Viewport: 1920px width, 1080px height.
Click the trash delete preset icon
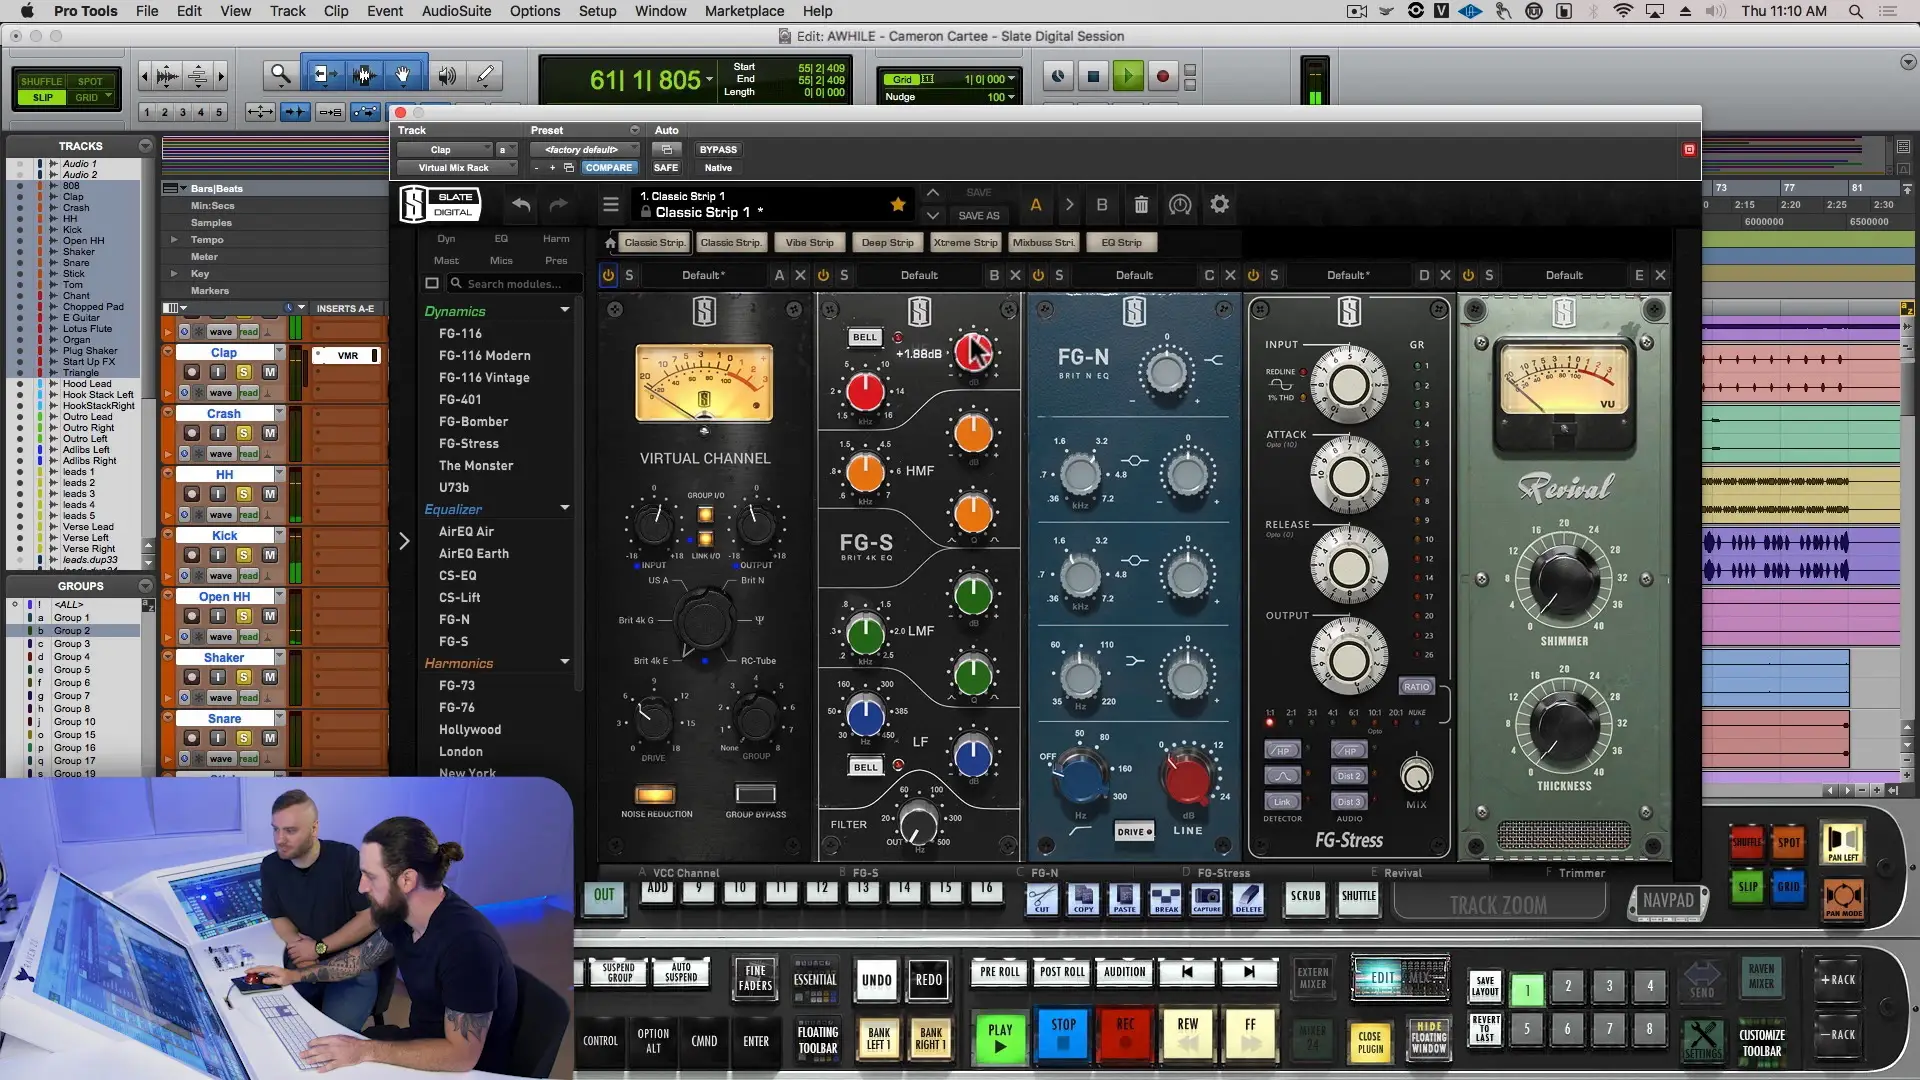click(x=1141, y=205)
